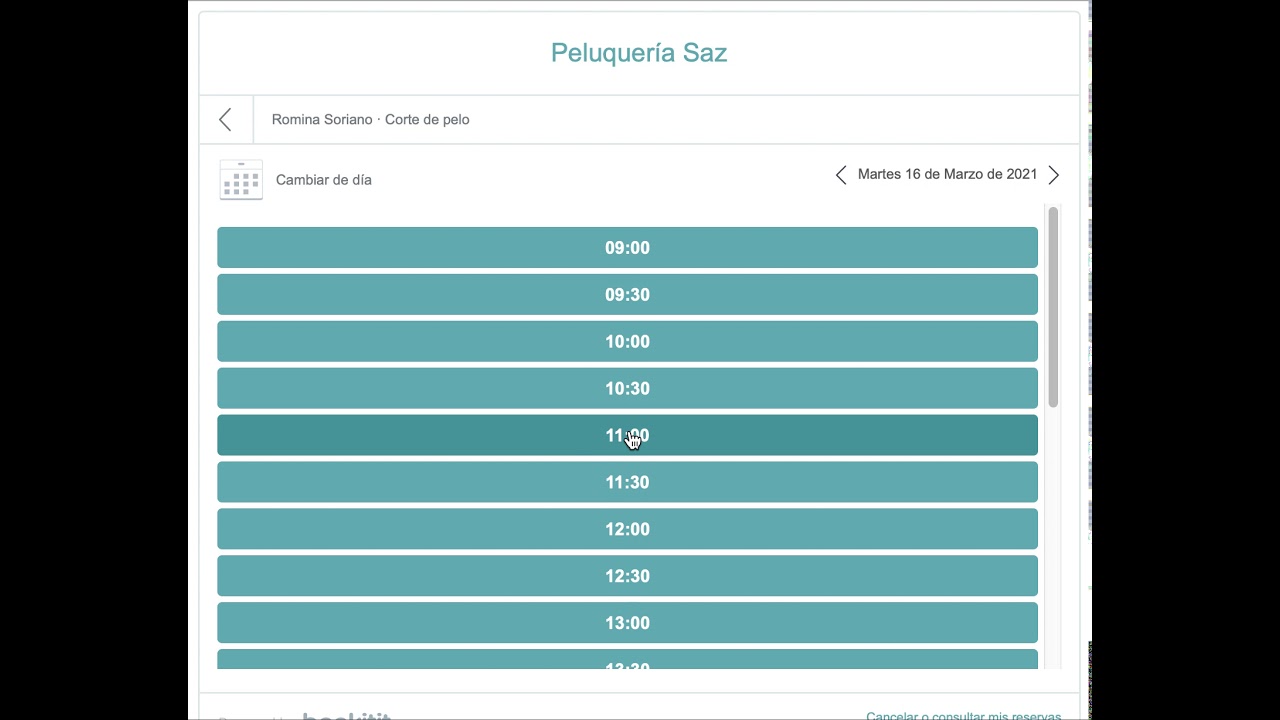This screenshot has height=720, width=1280.
Task: Open 'Cancelar o consultar mis reservas' link
Action: click(x=964, y=715)
